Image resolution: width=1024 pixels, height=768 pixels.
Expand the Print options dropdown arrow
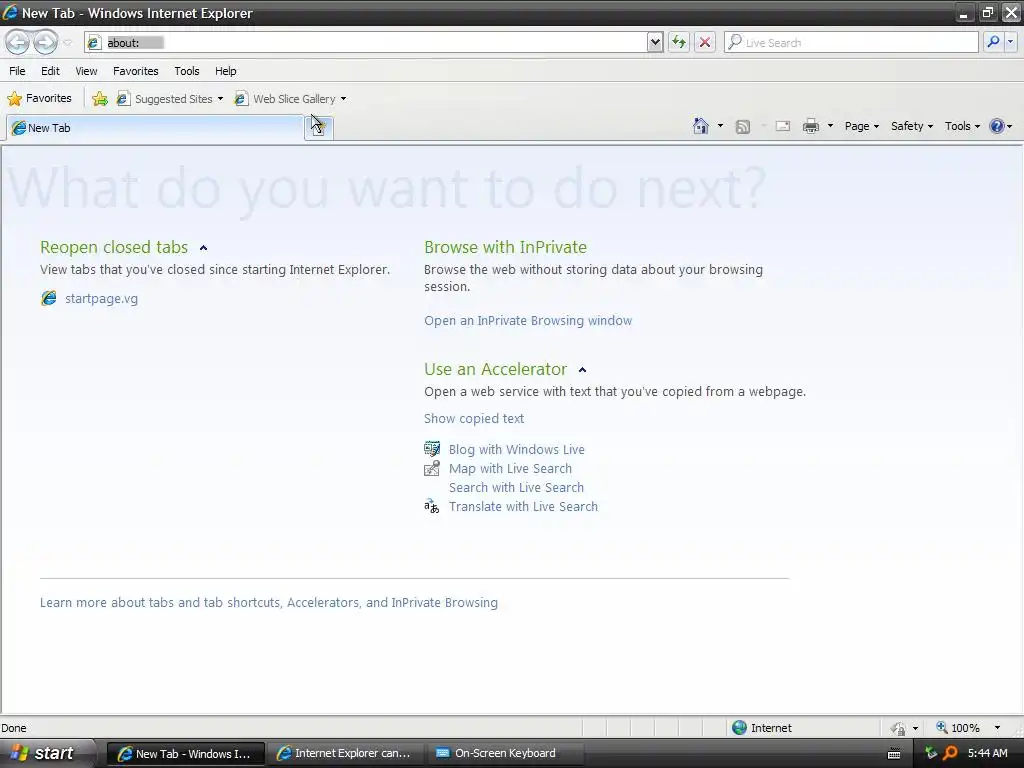(x=830, y=126)
